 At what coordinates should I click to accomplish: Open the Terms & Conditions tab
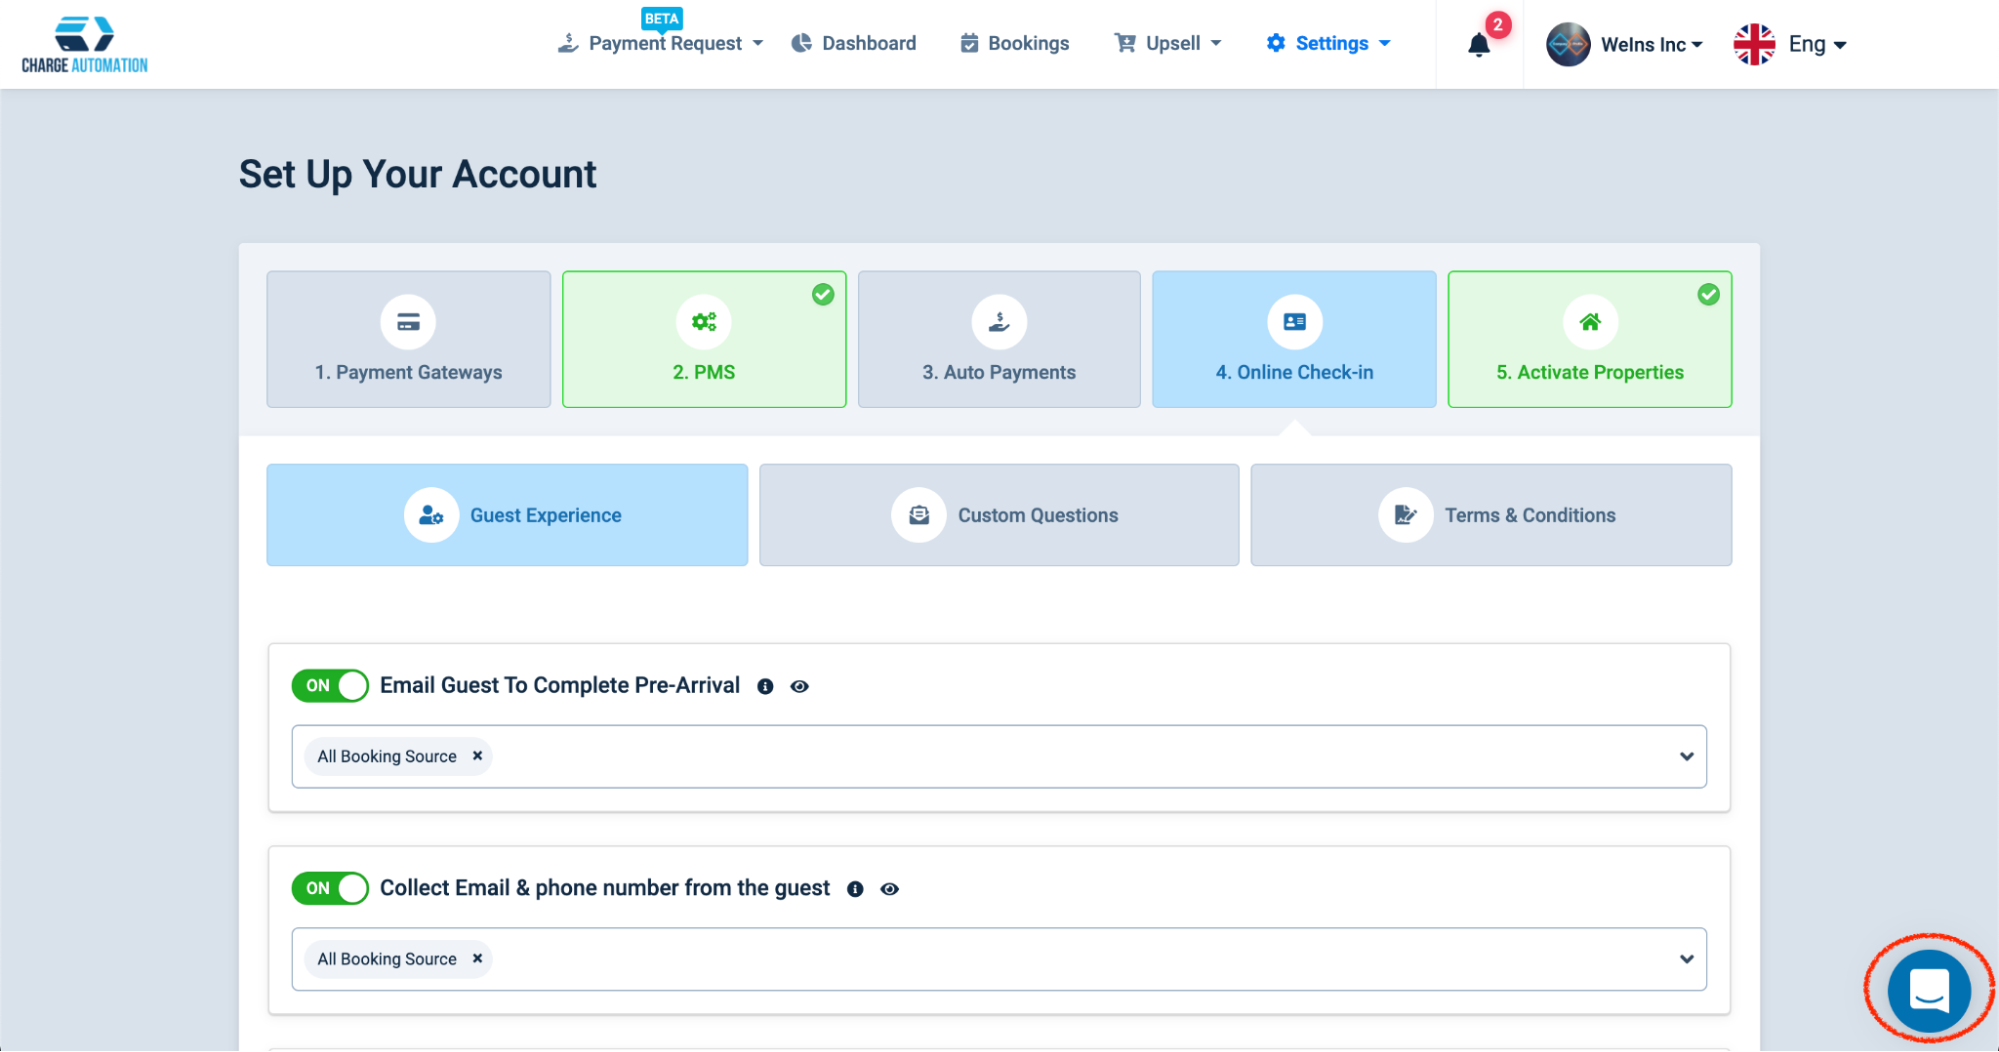1490,515
